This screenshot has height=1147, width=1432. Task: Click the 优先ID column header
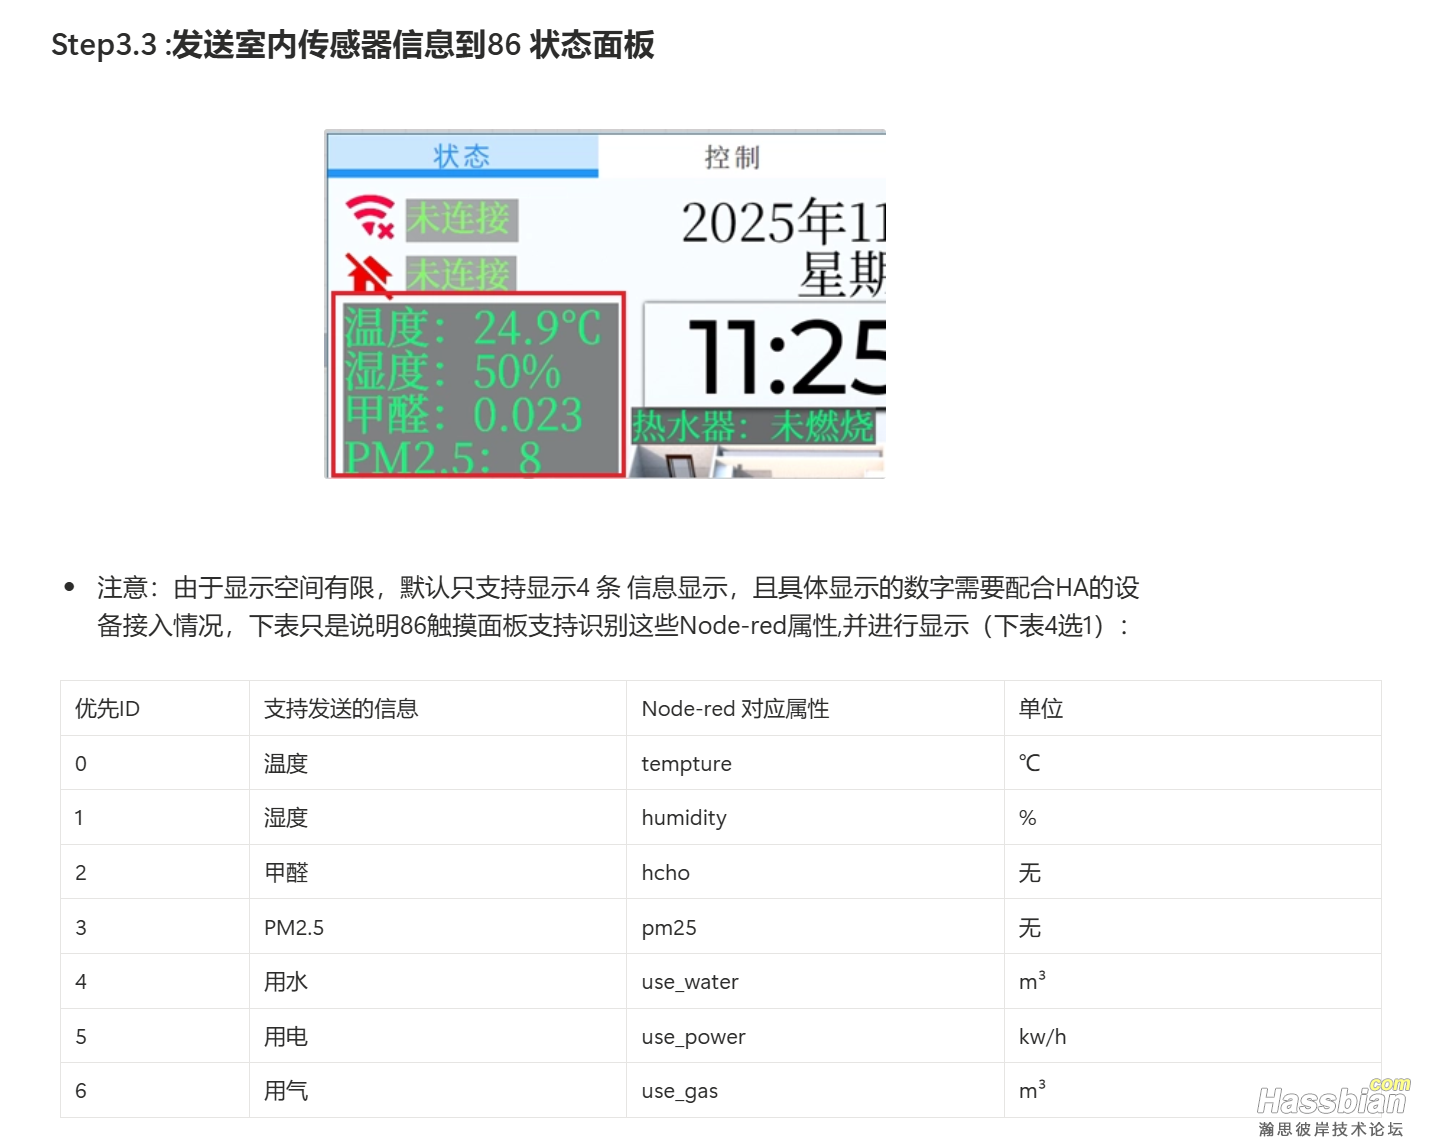tap(155, 708)
